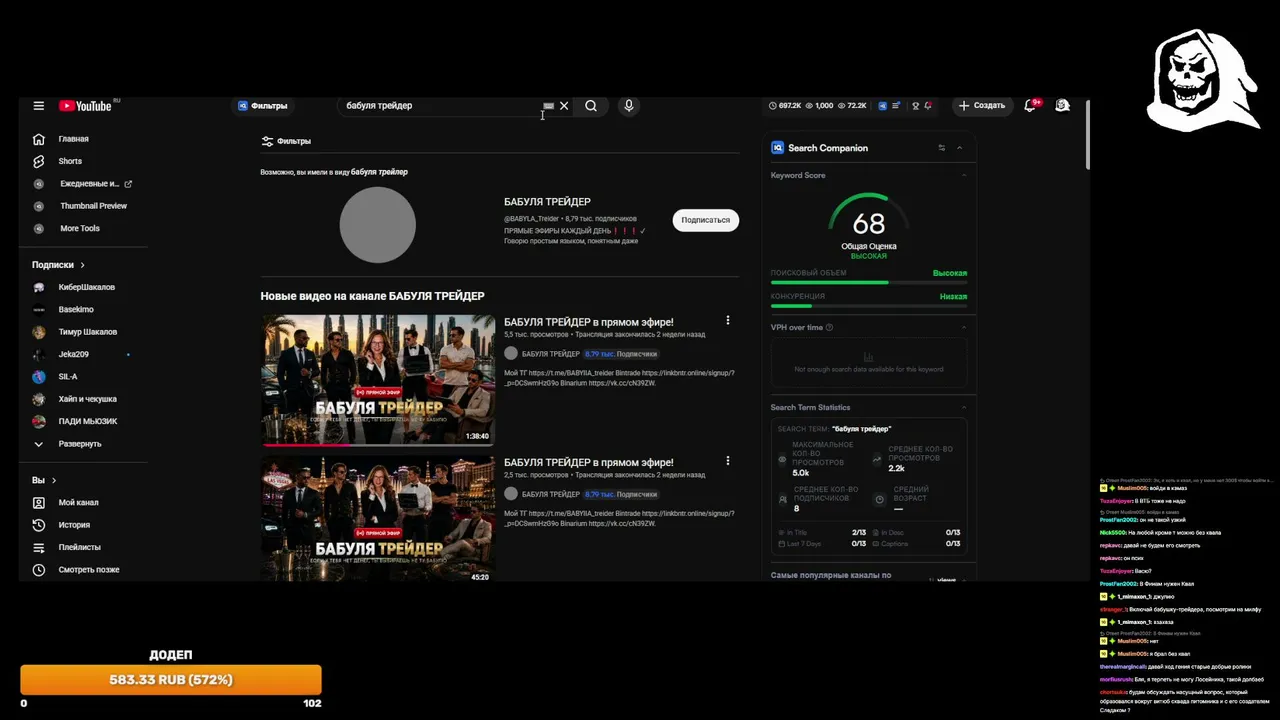This screenshot has height=720, width=1280.
Task: Collapse the Search Companion panel chevron
Action: click(960, 148)
